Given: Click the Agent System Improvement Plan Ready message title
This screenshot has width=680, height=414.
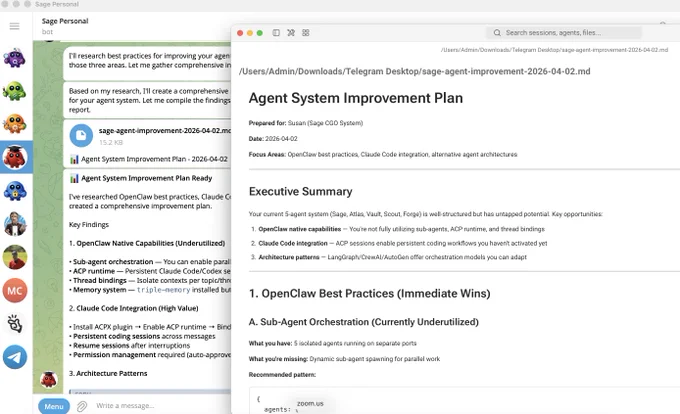Looking at the screenshot, I should click(147, 178).
